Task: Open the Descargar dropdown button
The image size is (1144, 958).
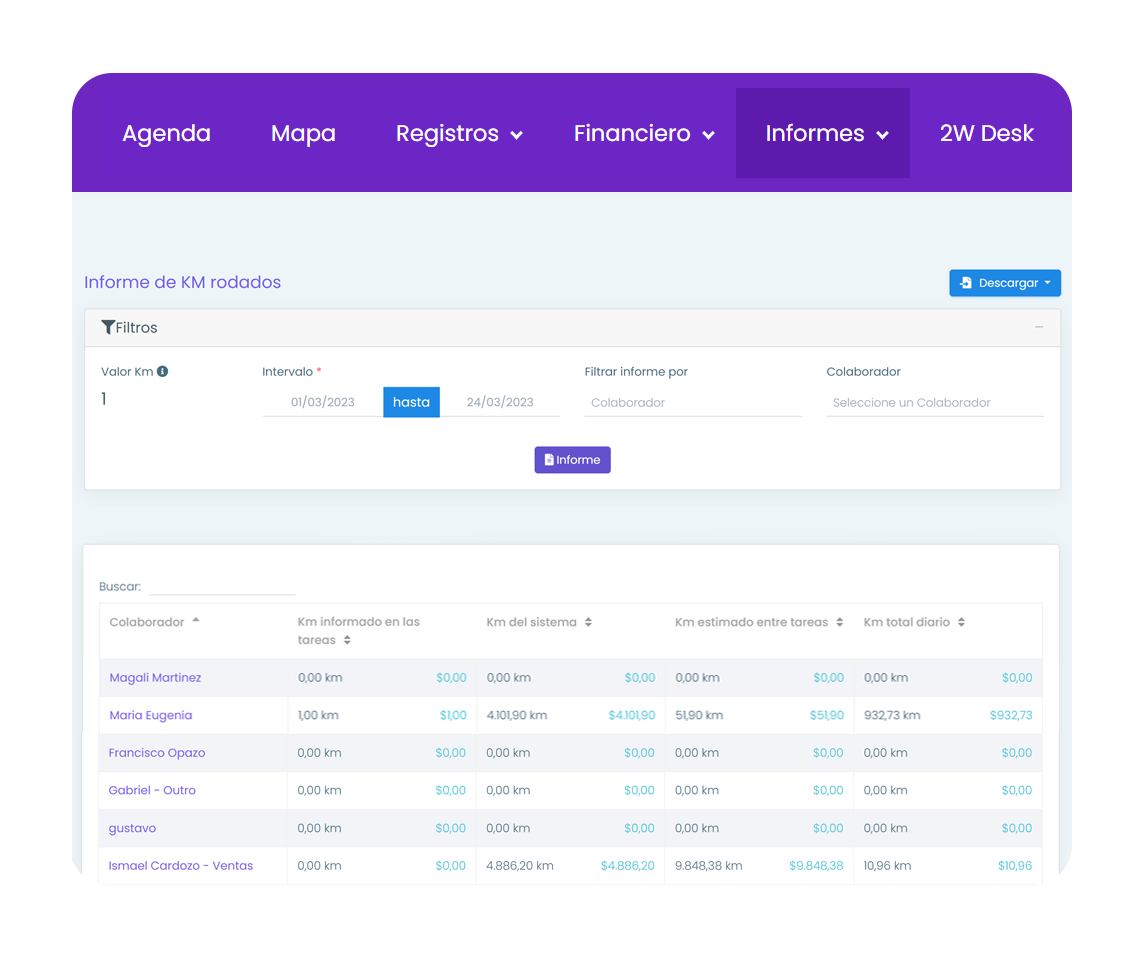Action: pos(1004,283)
